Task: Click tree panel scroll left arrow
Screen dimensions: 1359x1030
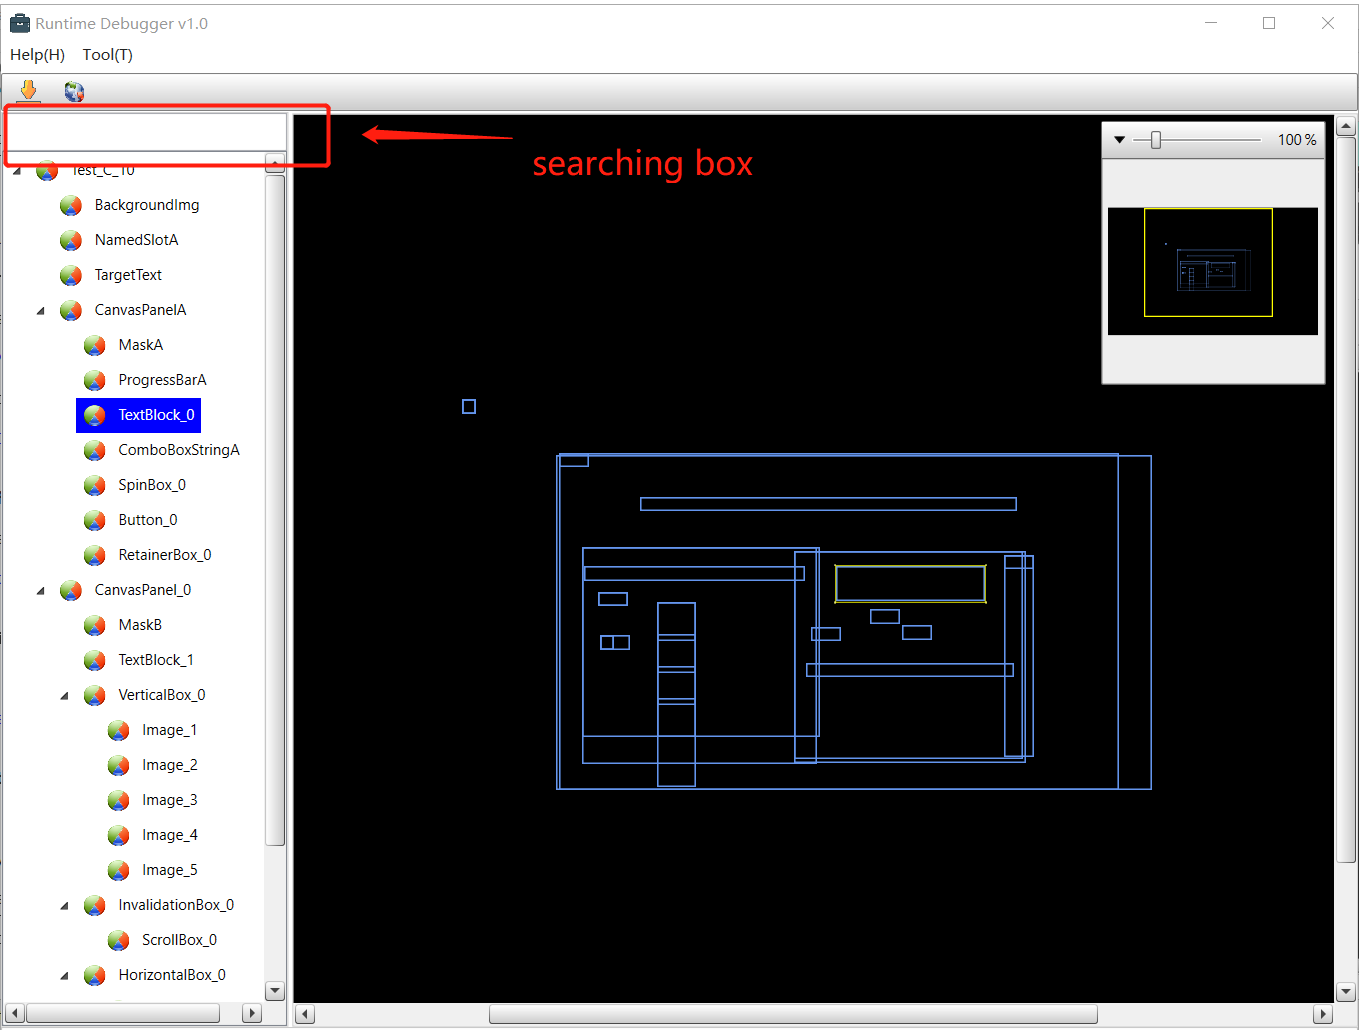Action: coord(15,1013)
